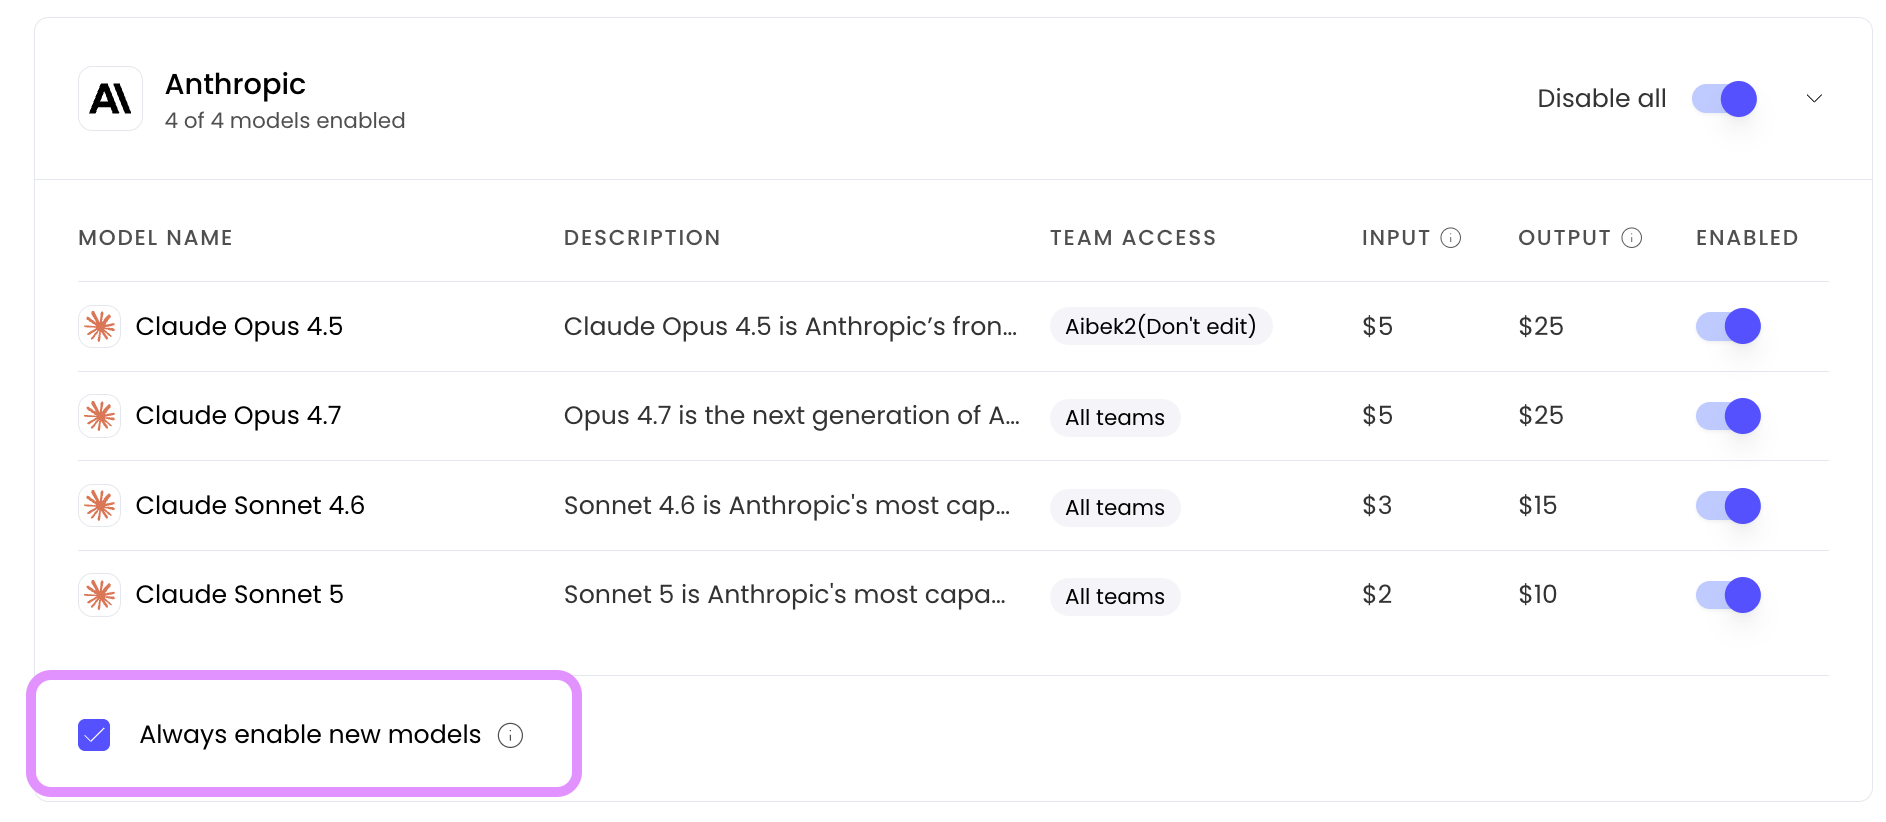Screen dimensions: 1886x822
Task: Uncheck Always enable new models checkbox
Action: (x=94, y=735)
